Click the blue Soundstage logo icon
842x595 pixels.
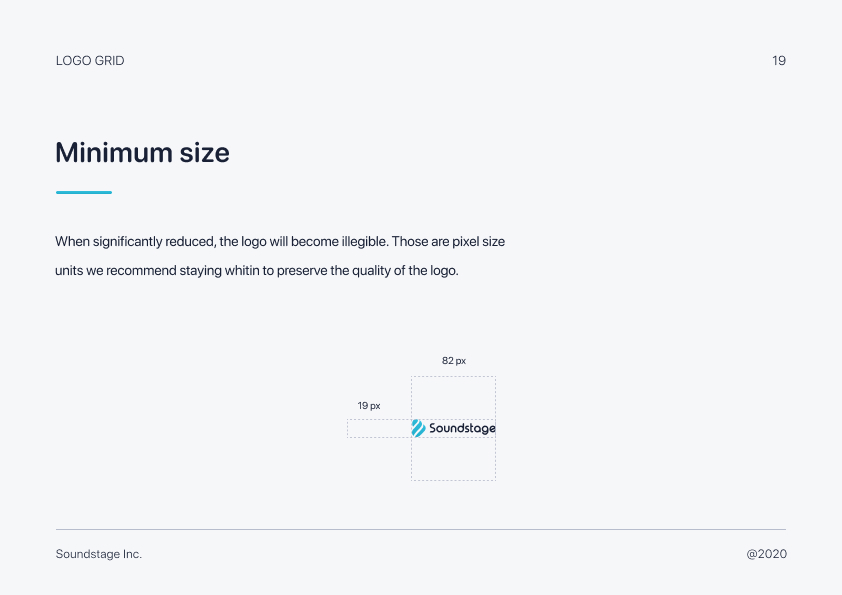coord(418,429)
